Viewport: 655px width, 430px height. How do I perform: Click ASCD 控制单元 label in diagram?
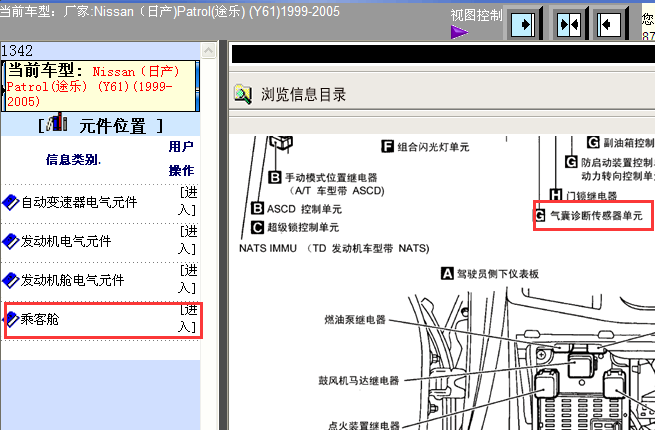coord(305,209)
